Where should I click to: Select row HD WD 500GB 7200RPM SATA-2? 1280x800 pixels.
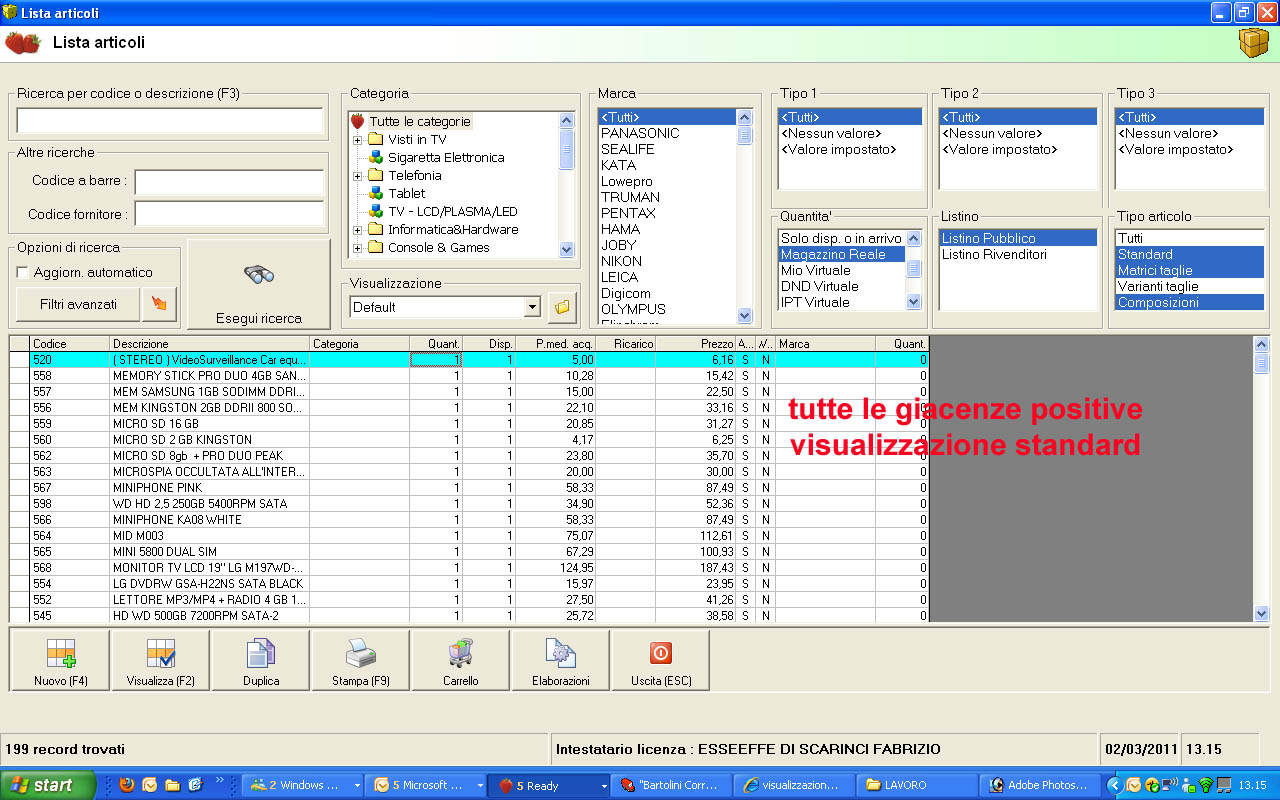click(x=469, y=615)
